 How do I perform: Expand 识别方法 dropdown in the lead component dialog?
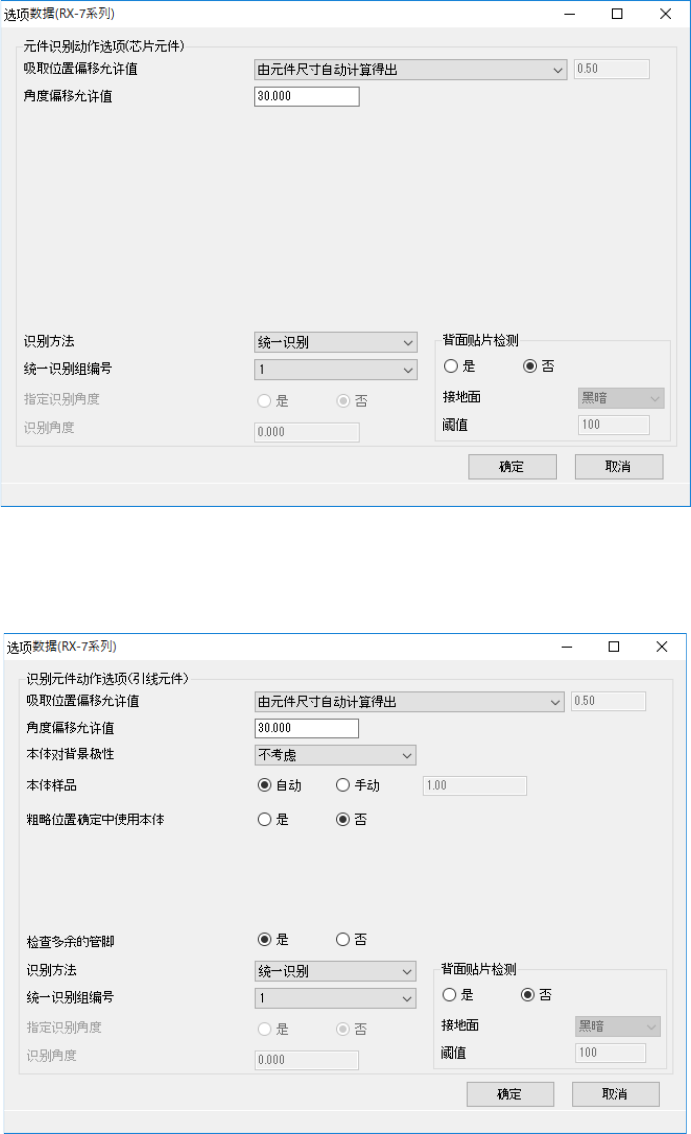tap(336, 971)
